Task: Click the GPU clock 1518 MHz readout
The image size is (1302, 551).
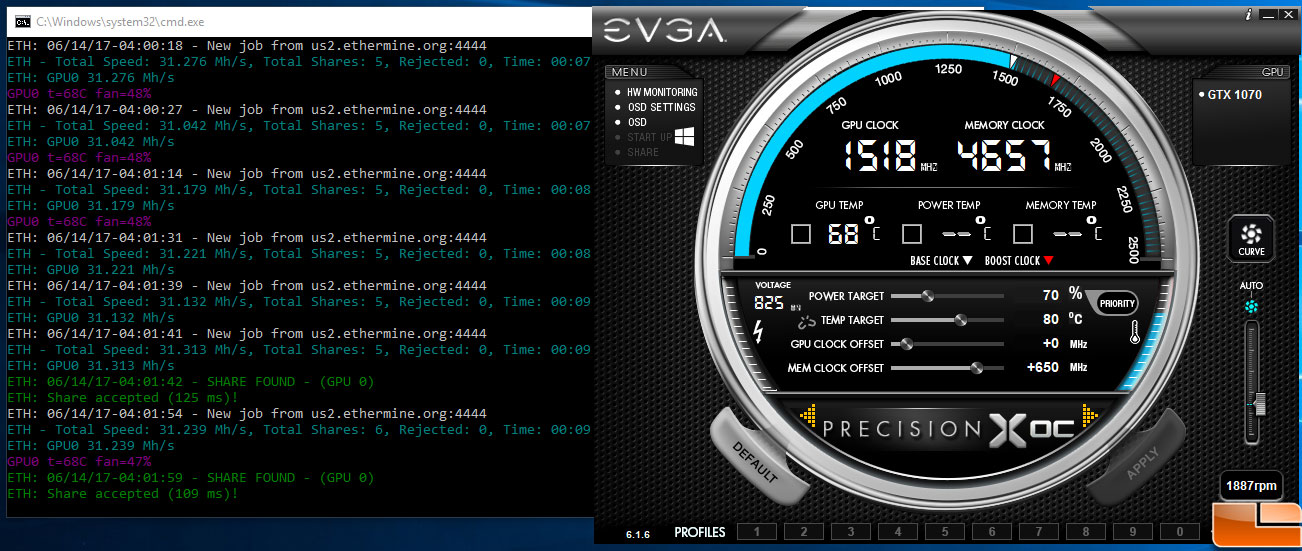Action: coord(880,157)
